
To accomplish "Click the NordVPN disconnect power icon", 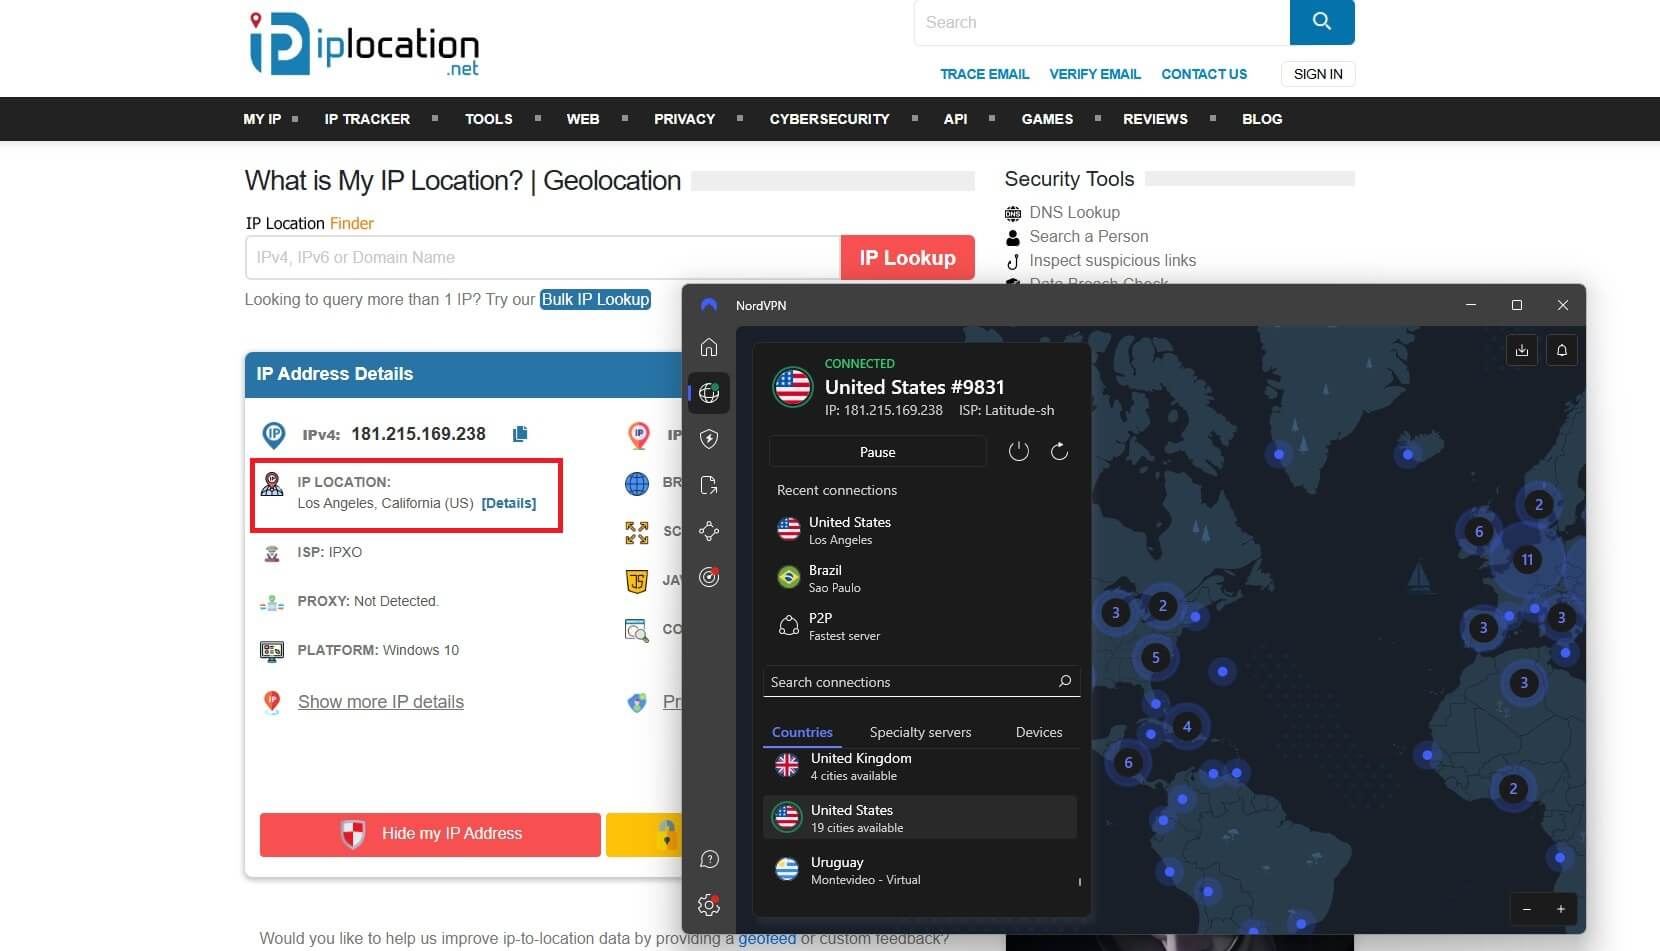I will click(x=1018, y=451).
